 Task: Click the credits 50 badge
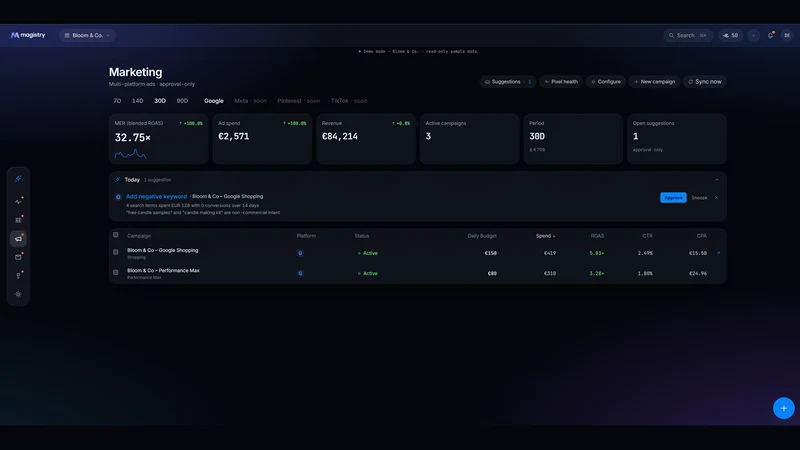[731, 35]
